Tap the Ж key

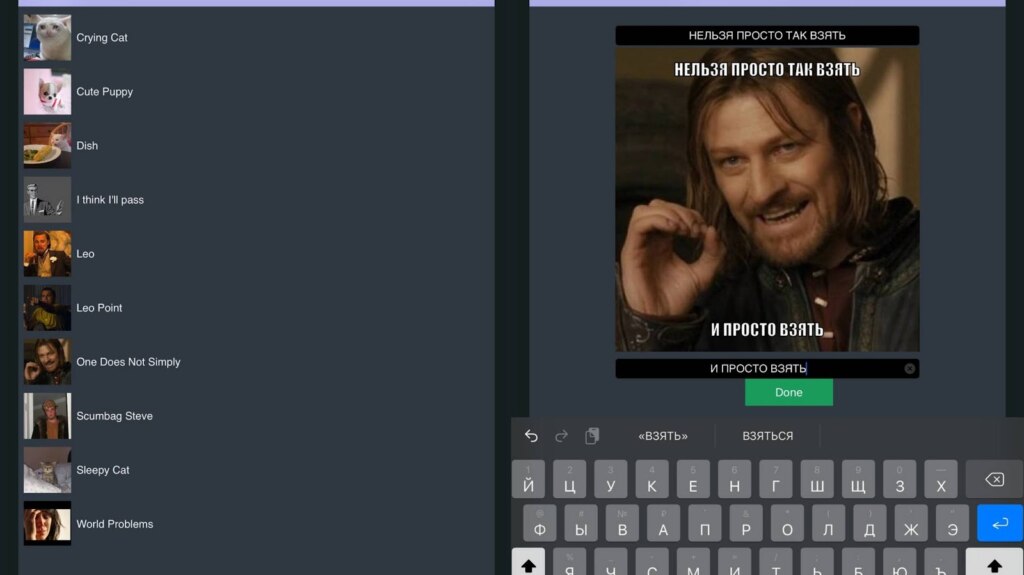(x=911, y=523)
